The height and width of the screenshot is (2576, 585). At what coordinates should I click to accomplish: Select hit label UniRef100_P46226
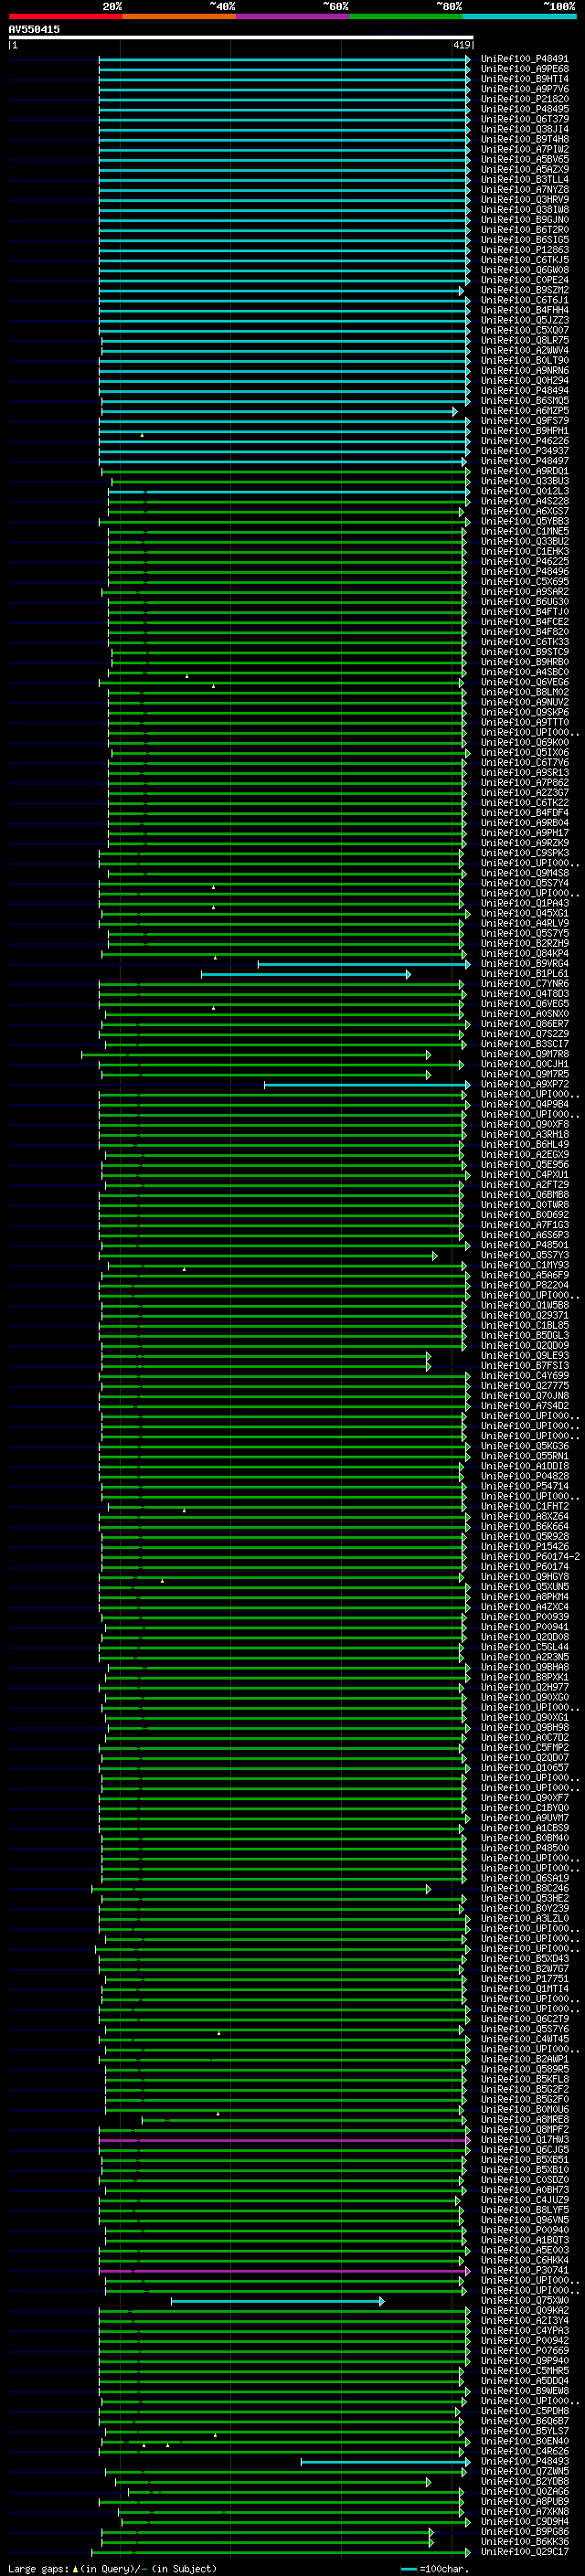tap(524, 441)
